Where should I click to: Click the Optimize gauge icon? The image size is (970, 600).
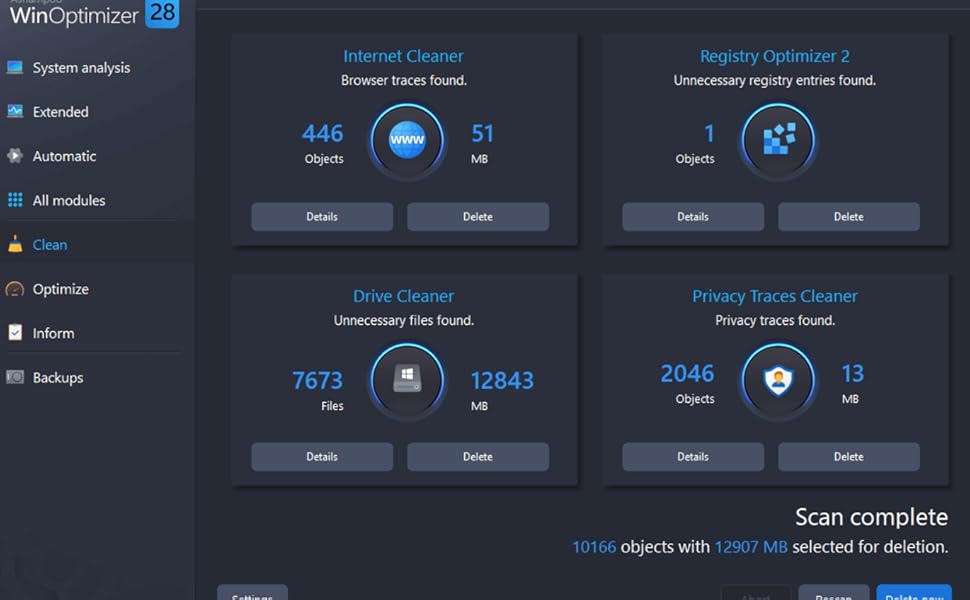coord(14,288)
